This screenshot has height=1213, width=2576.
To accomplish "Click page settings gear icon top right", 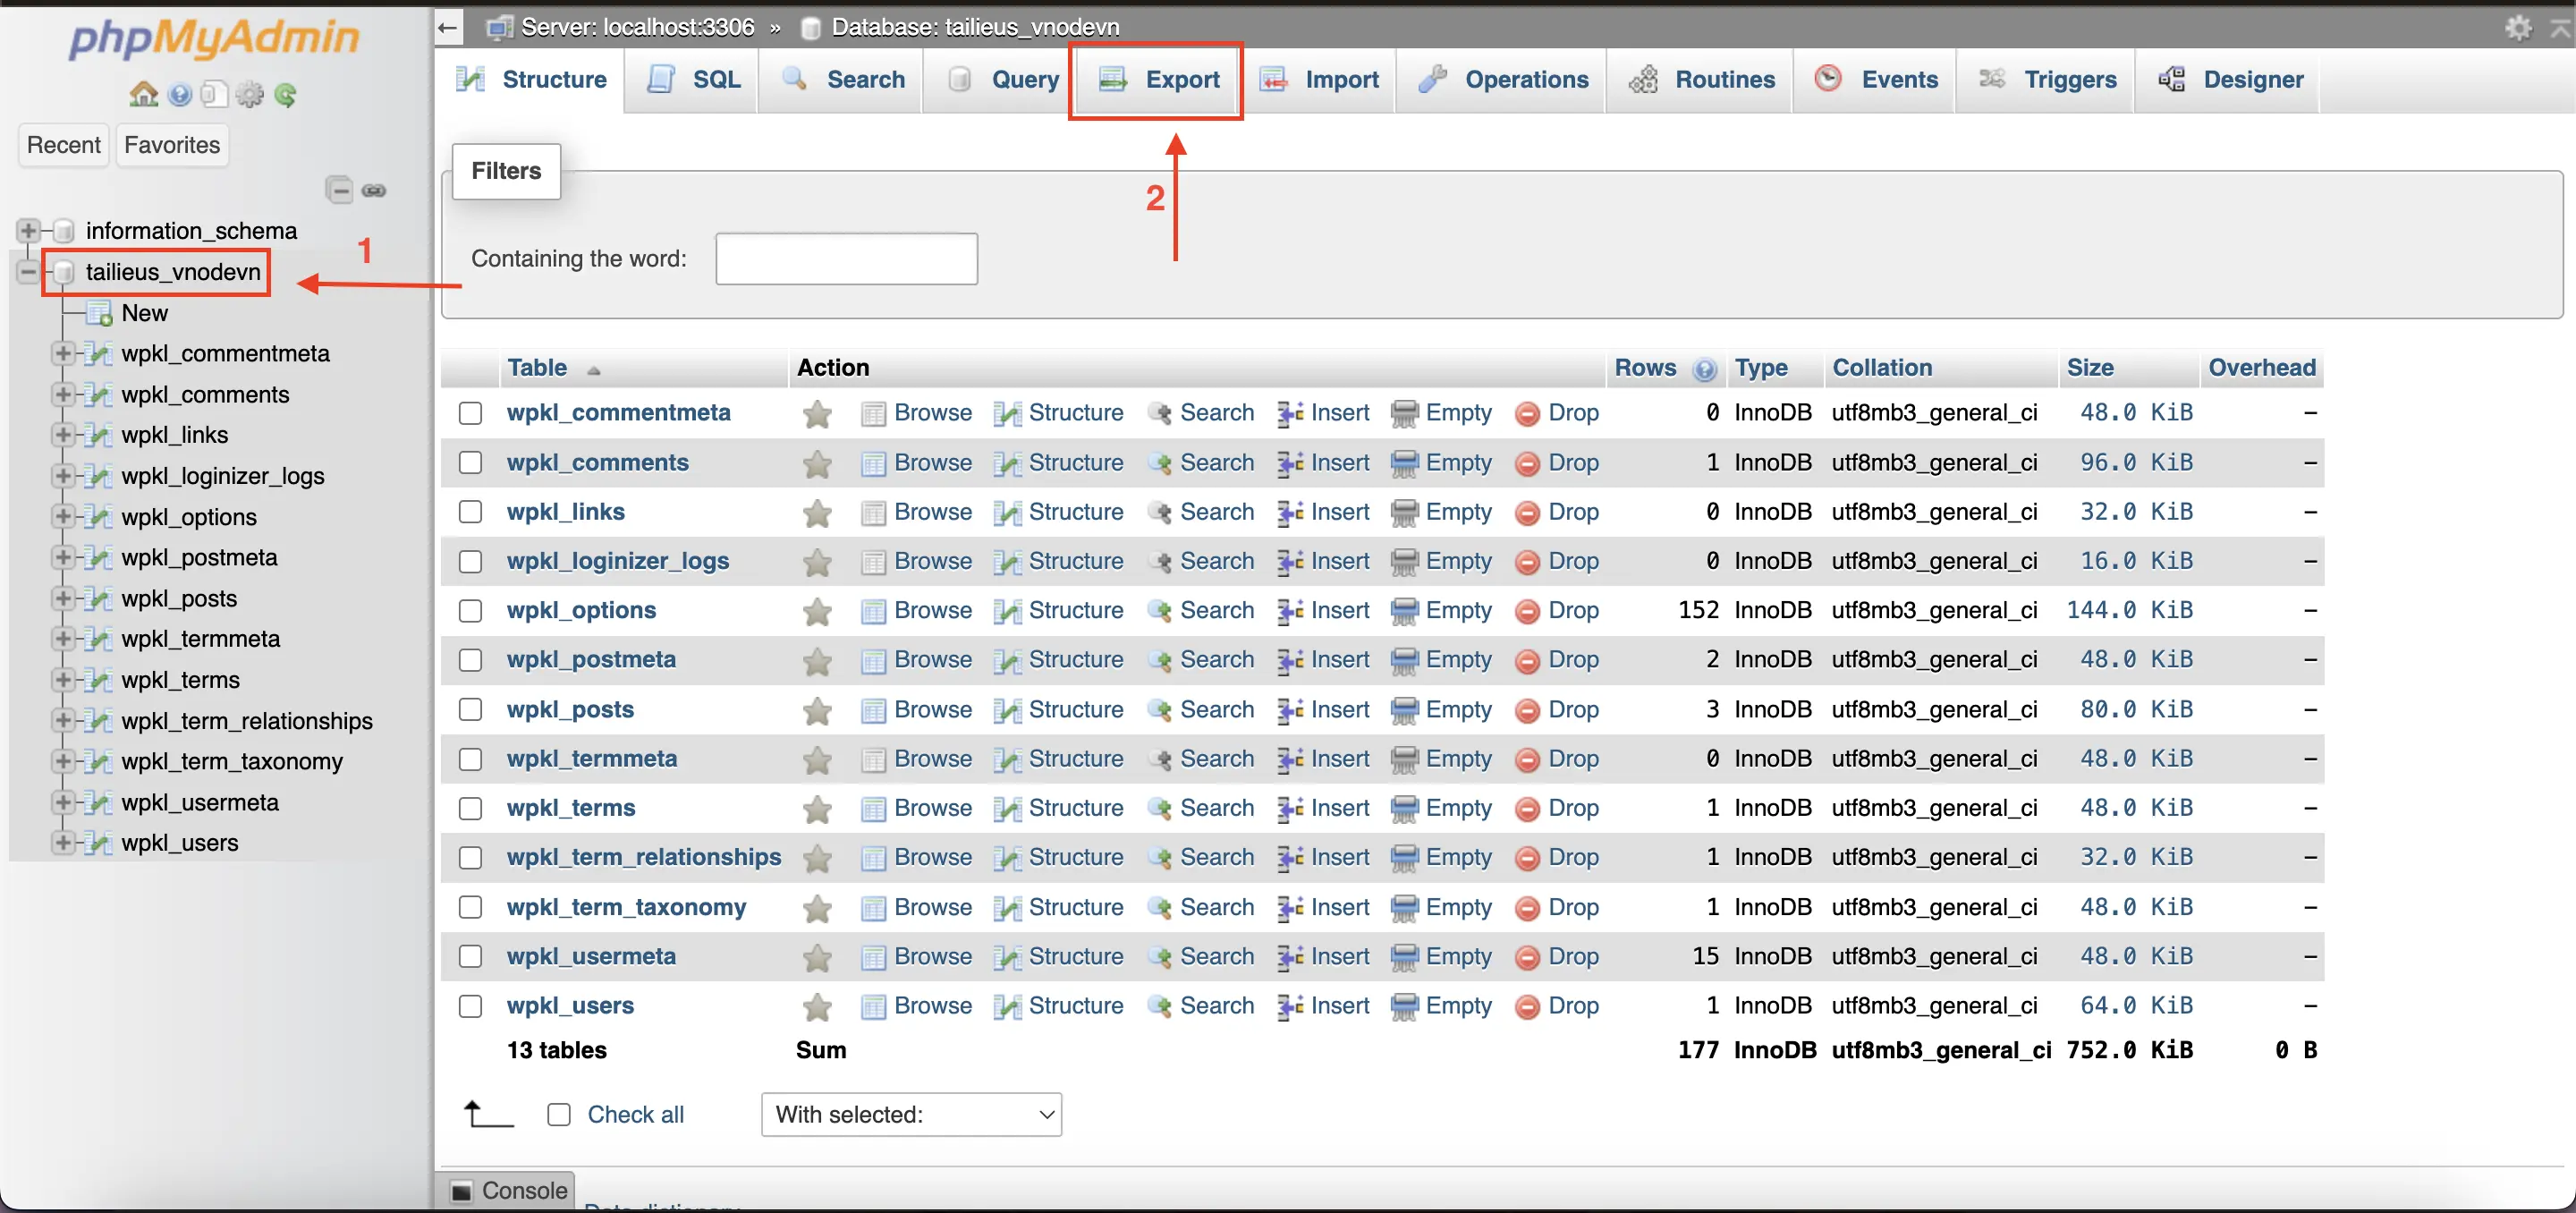I will point(2518,26).
